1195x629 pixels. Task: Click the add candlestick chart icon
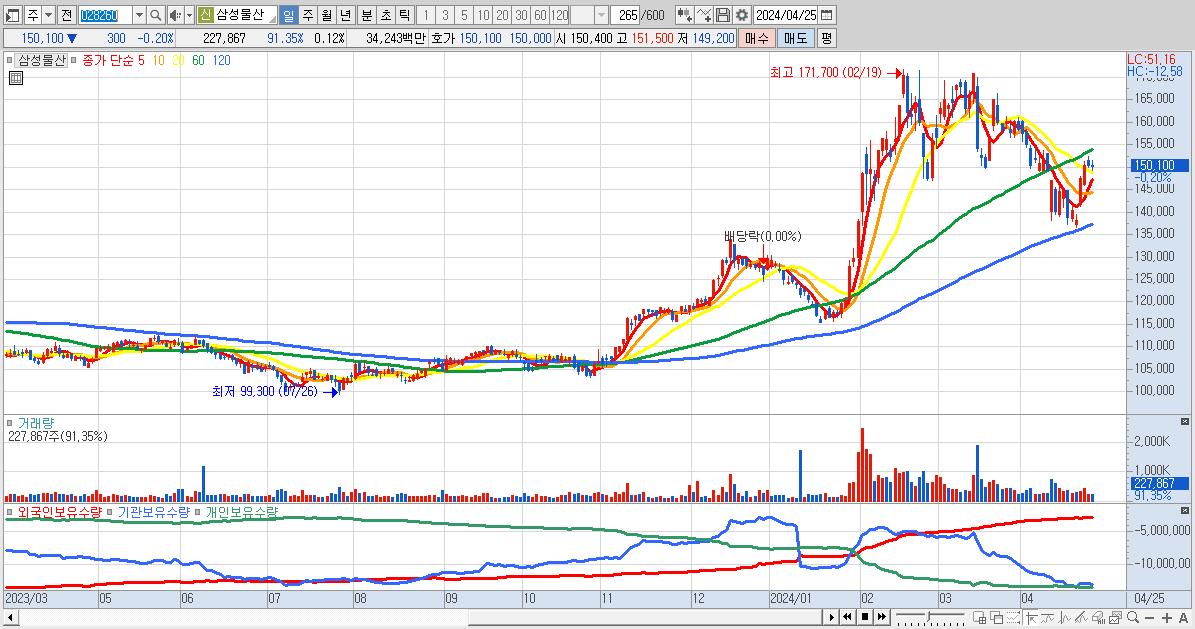click(x=684, y=15)
